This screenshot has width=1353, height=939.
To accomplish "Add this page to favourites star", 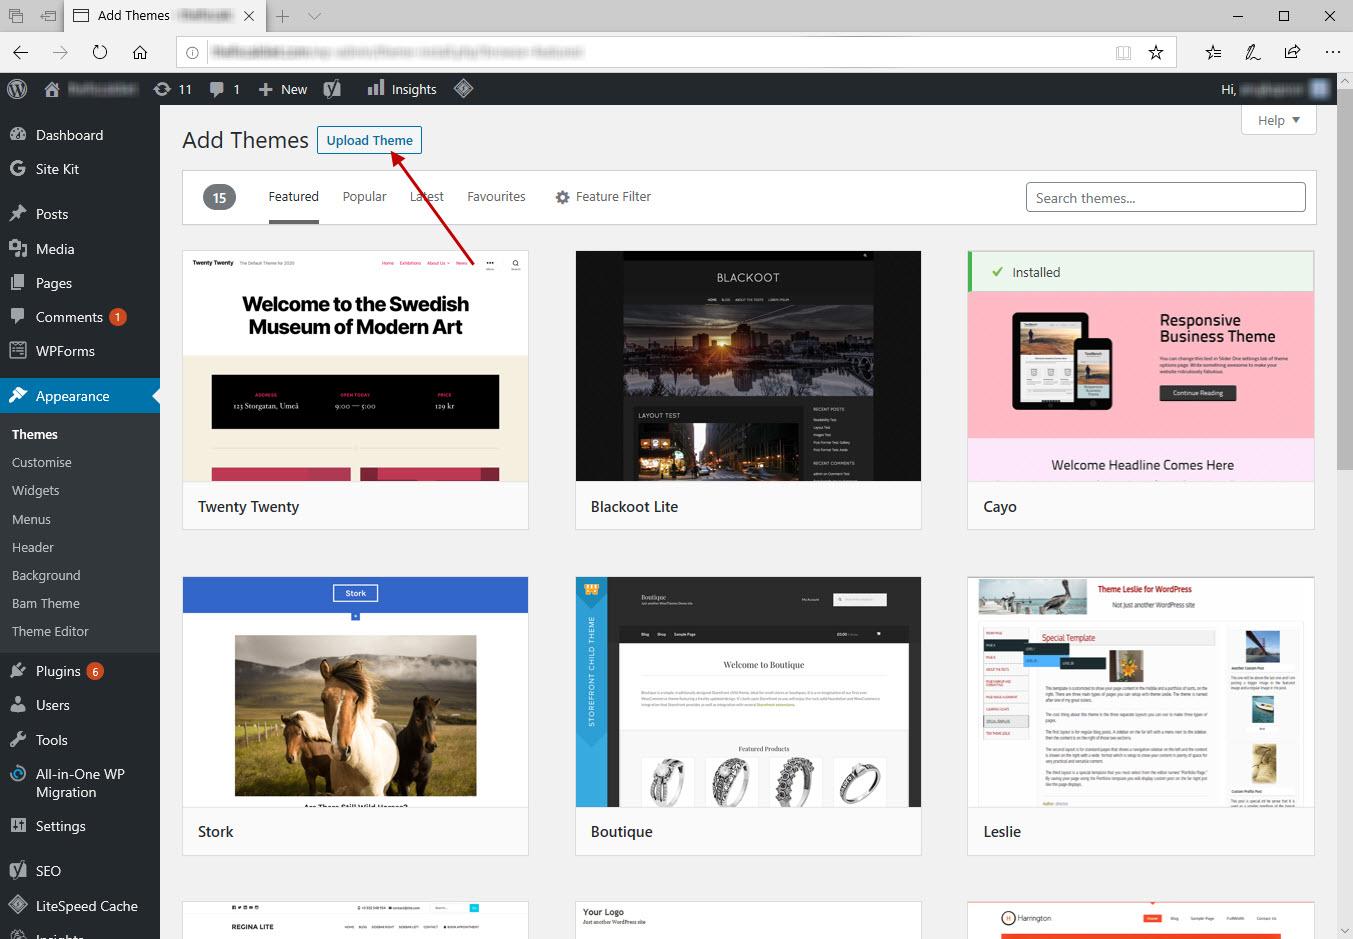I will coord(1156,52).
